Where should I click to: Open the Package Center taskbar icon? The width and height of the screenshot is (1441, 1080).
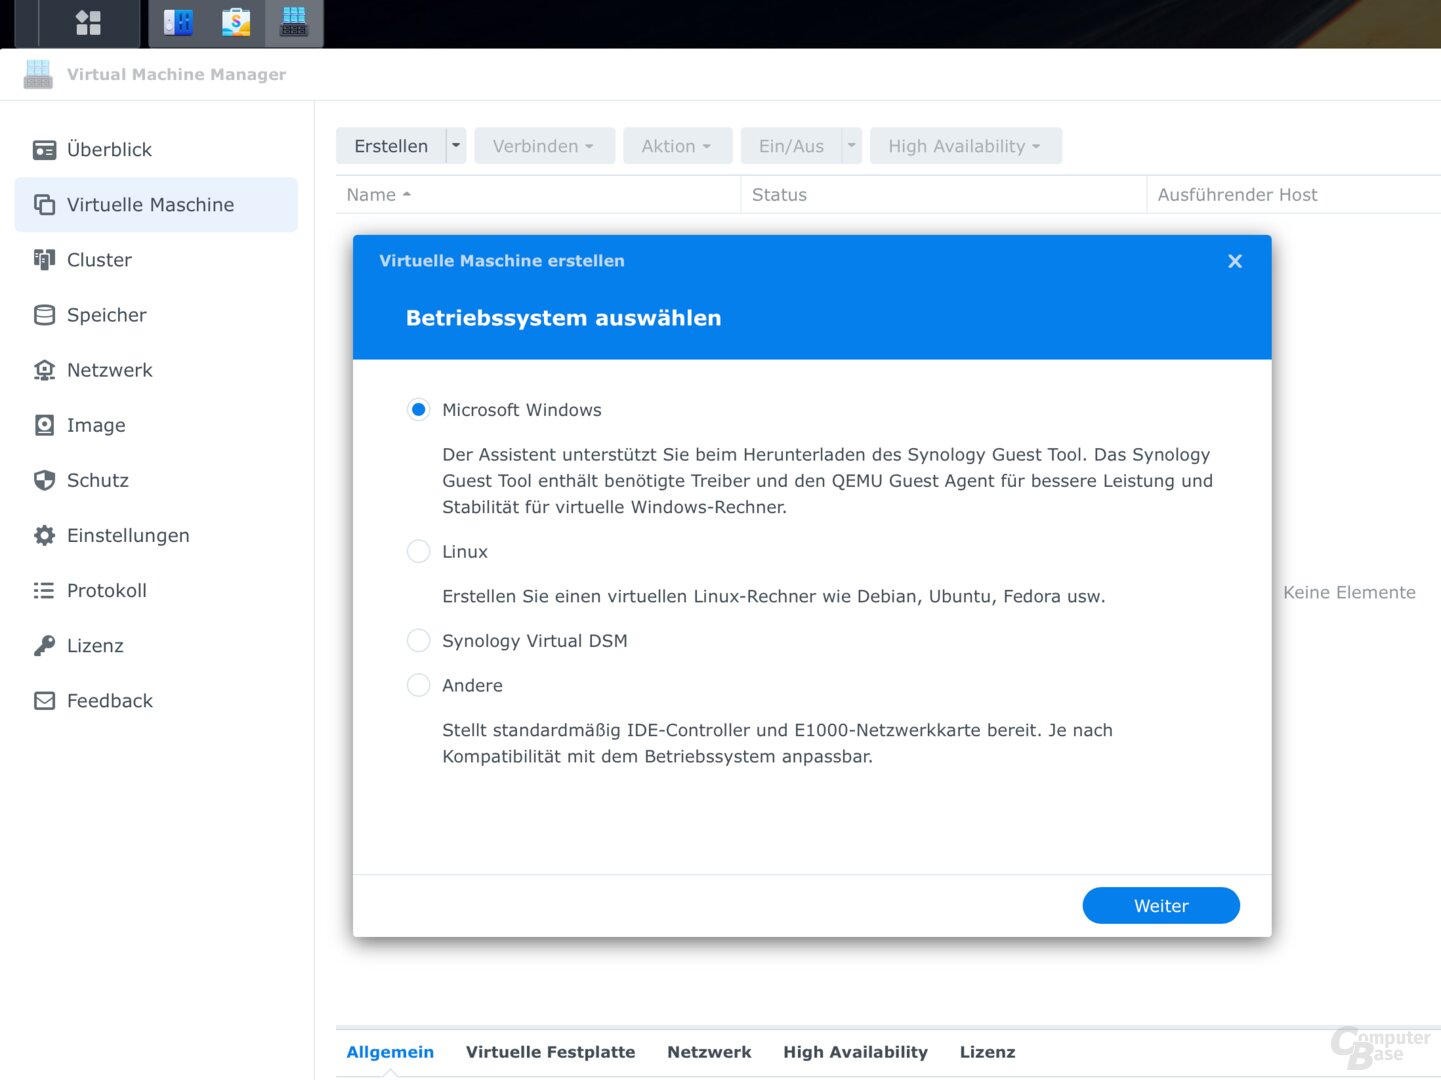236,22
